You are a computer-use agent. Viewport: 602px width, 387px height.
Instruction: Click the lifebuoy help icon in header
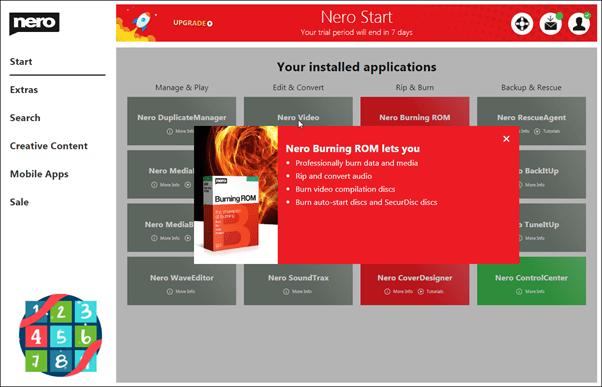click(522, 24)
